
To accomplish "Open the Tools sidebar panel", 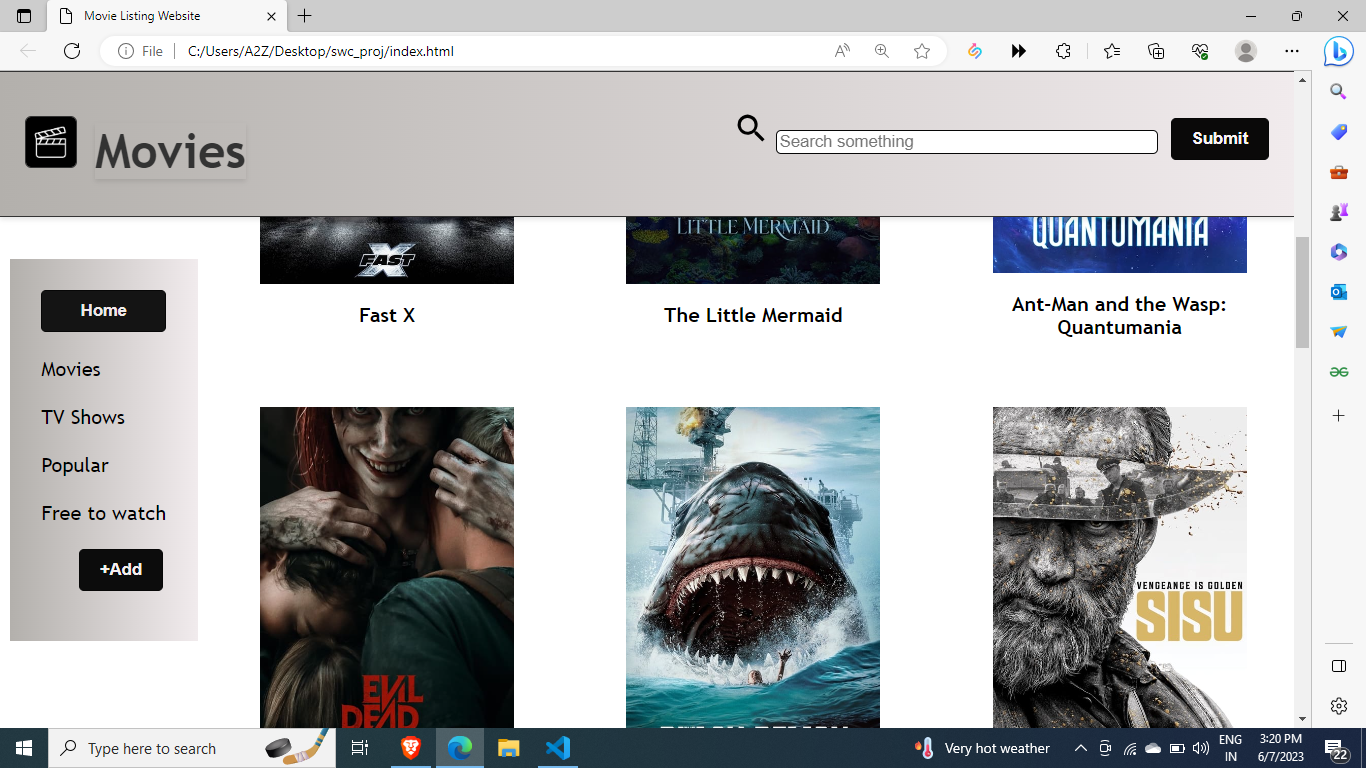I will 1338,171.
